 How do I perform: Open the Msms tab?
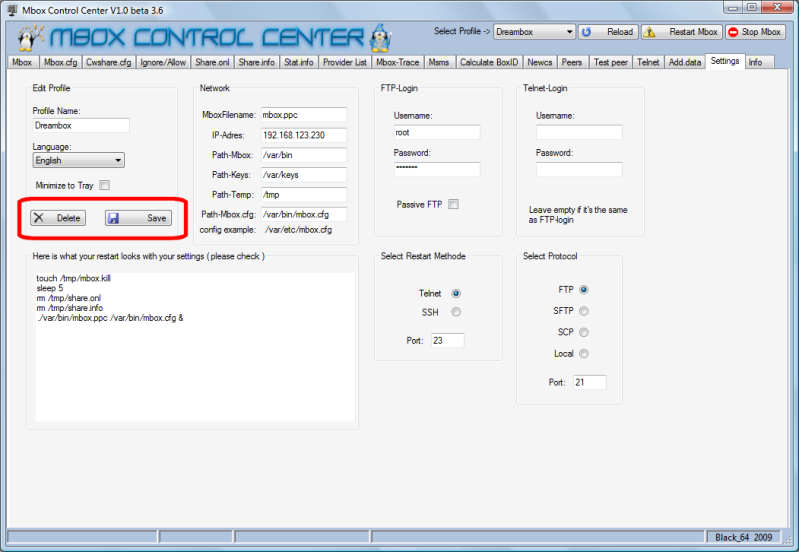coord(439,62)
